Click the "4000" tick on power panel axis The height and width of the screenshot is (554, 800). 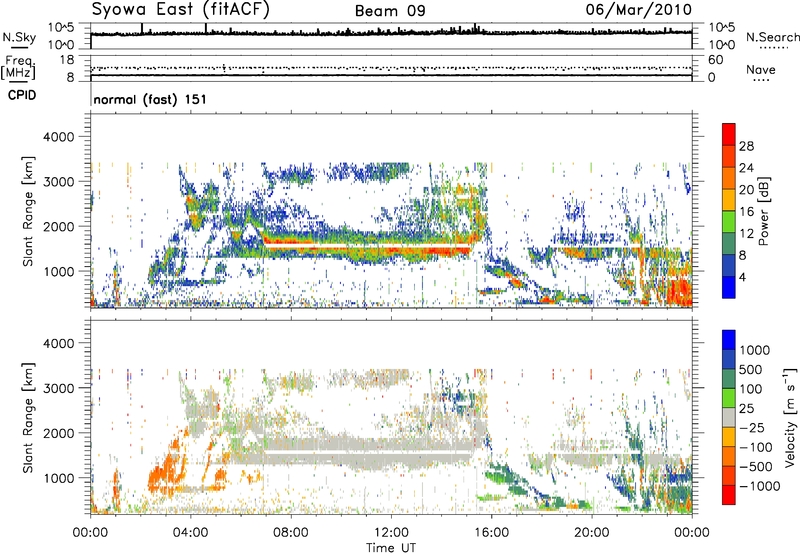[x=58, y=137]
